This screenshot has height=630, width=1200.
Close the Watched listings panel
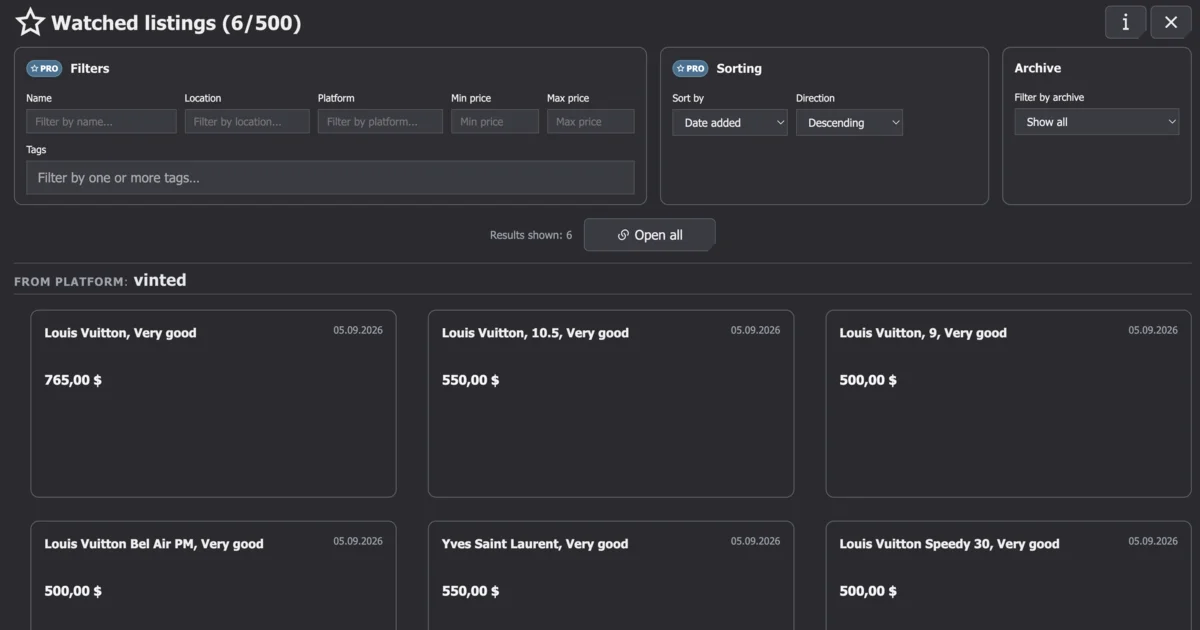[1171, 22]
